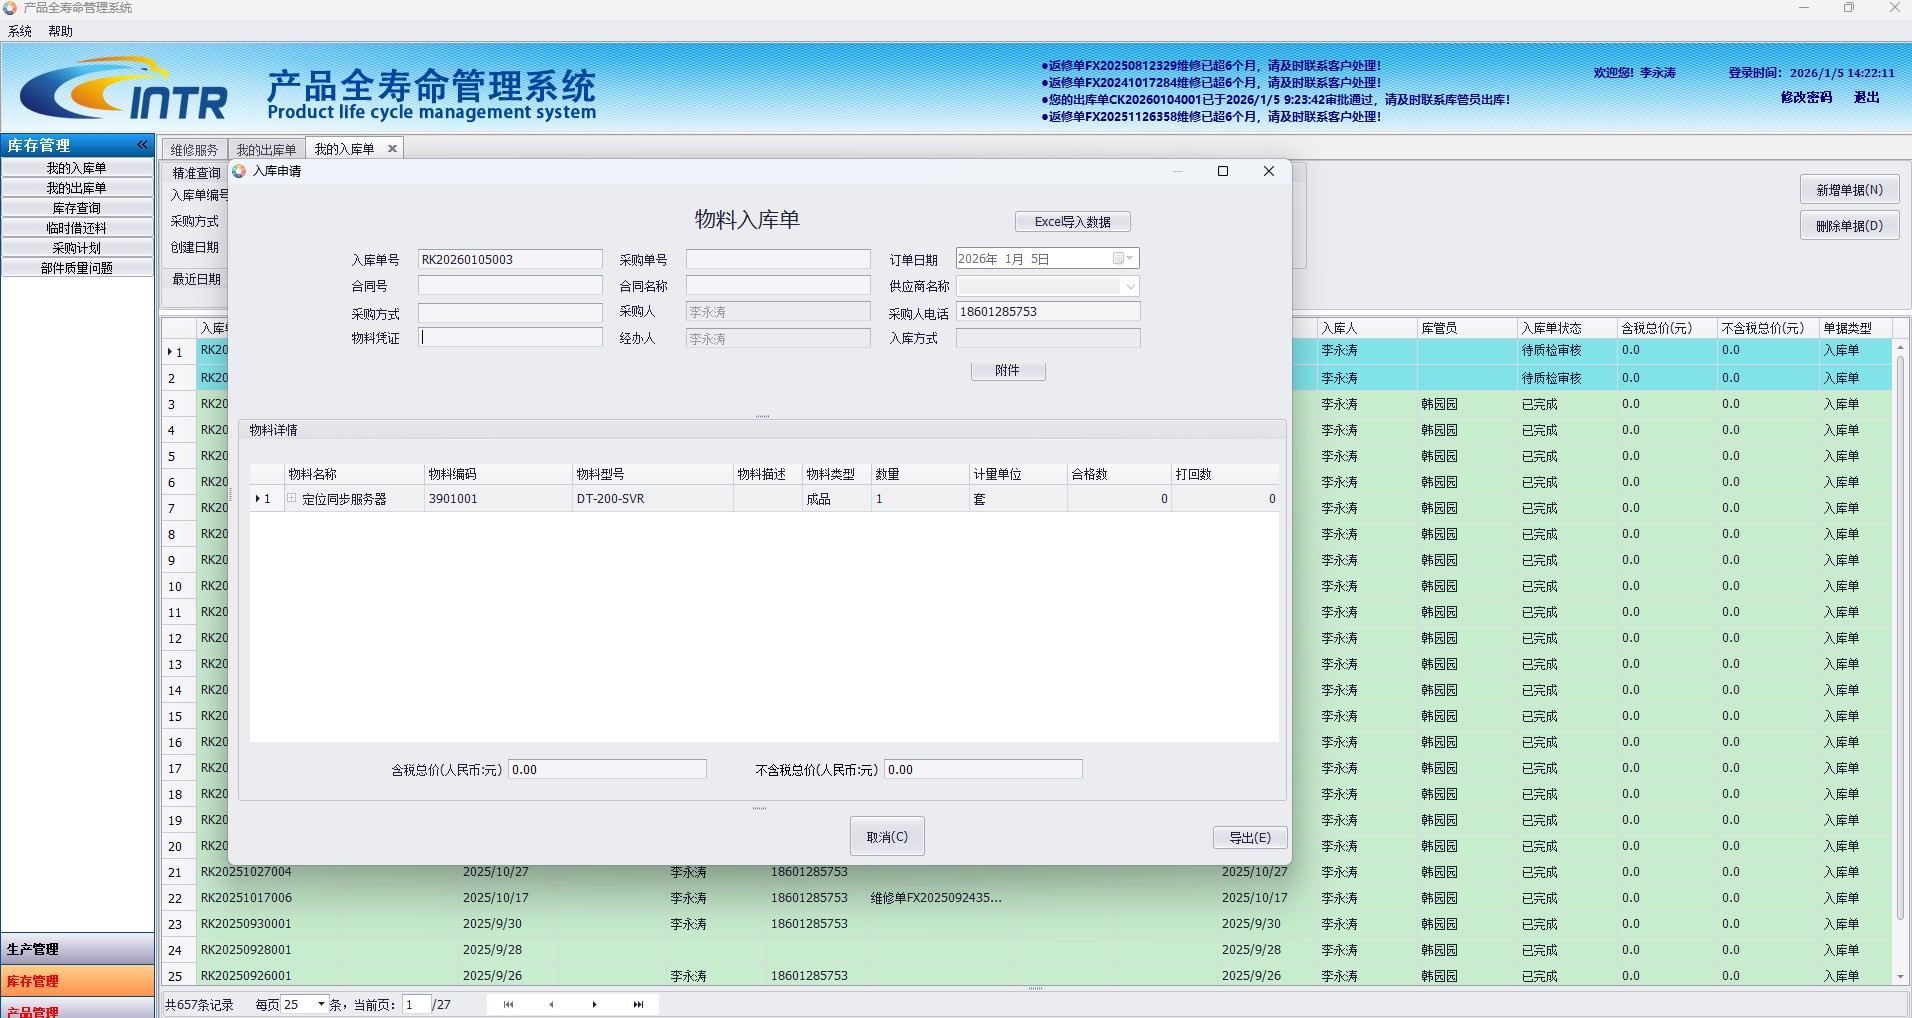Open the 帮助 menu

[60, 31]
